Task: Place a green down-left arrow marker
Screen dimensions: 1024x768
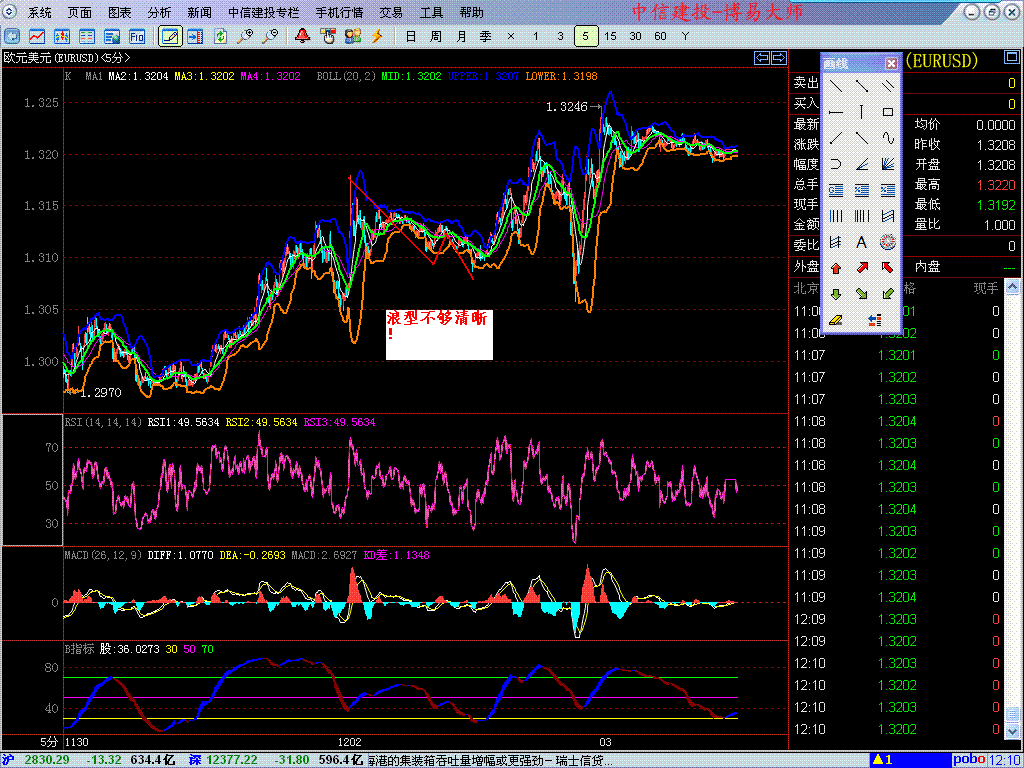Action: 887,294
